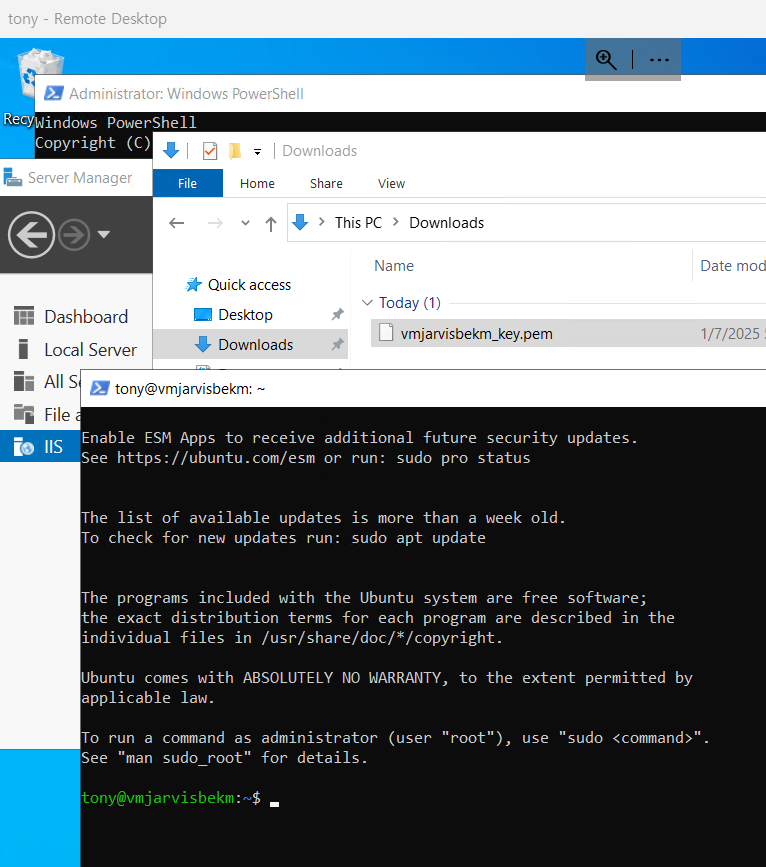Click the Server Manager back arrow
Viewport: 766px width, 867px height.
pos(31,234)
